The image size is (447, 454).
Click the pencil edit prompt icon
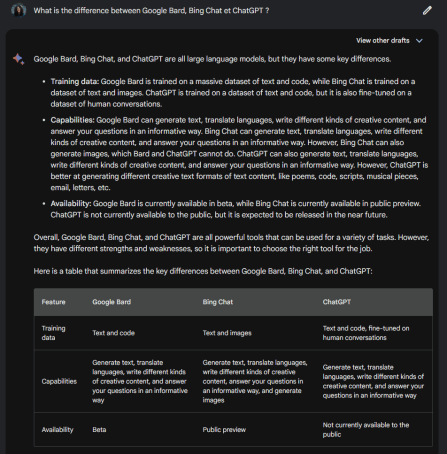[x=427, y=10]
